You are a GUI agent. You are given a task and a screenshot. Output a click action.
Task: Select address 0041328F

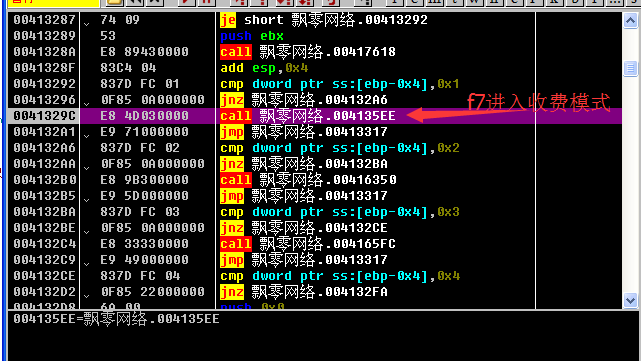point(44,67)
